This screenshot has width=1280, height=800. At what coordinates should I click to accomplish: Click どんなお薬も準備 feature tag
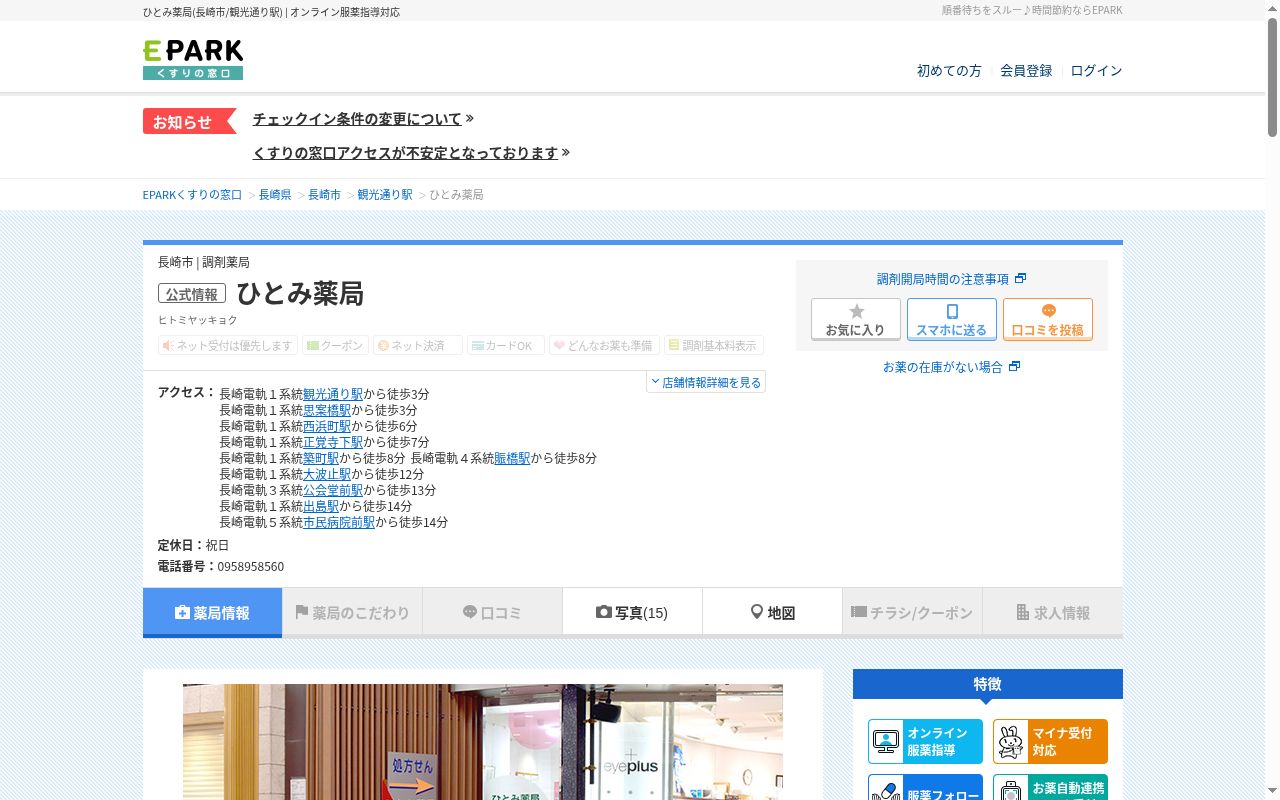tap(603, 345)
